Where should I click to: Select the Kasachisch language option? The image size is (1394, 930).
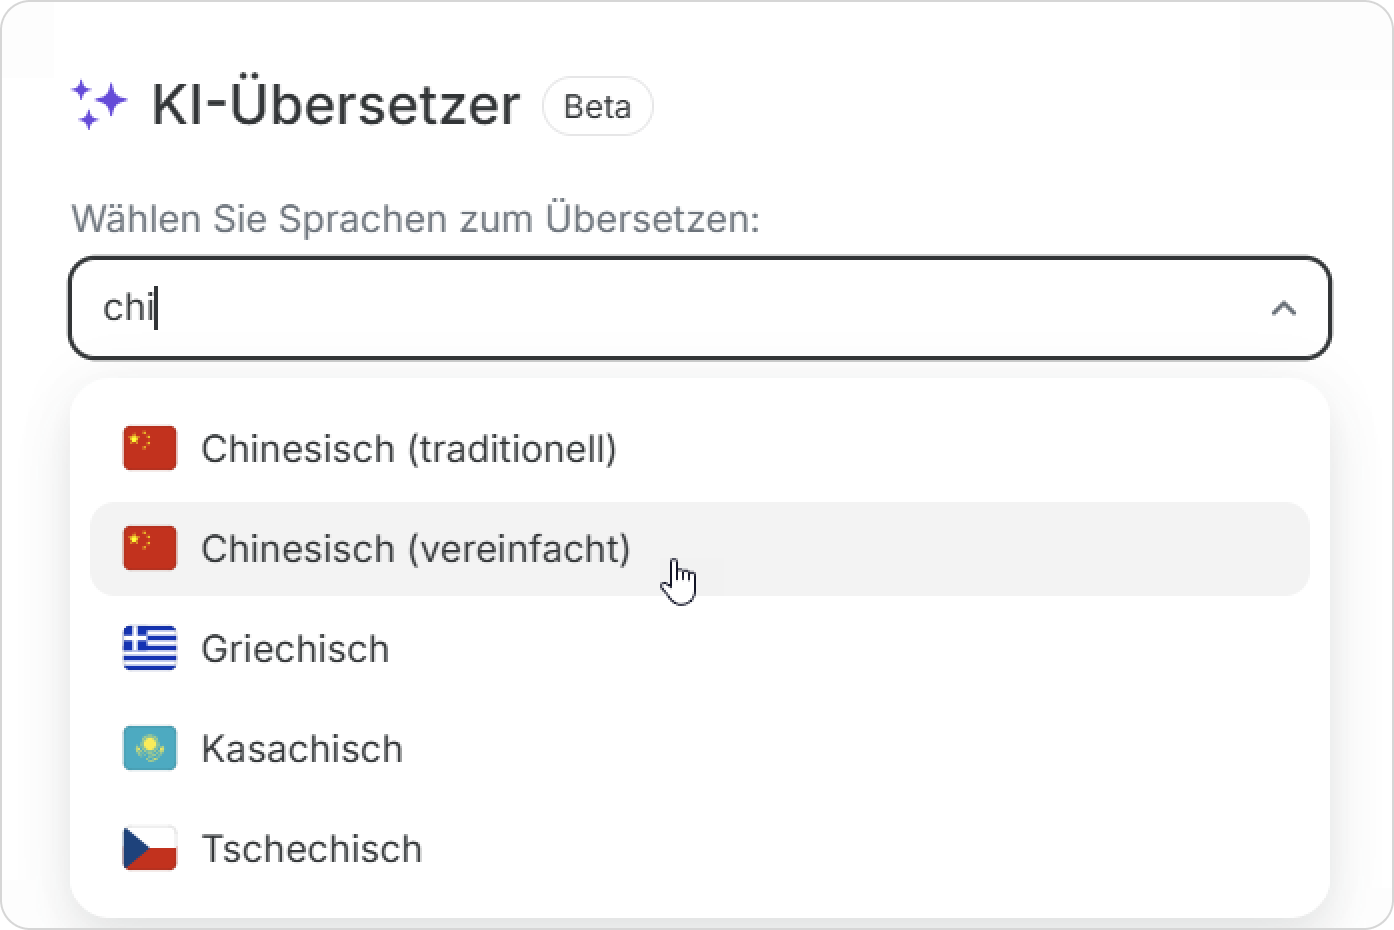302,749
